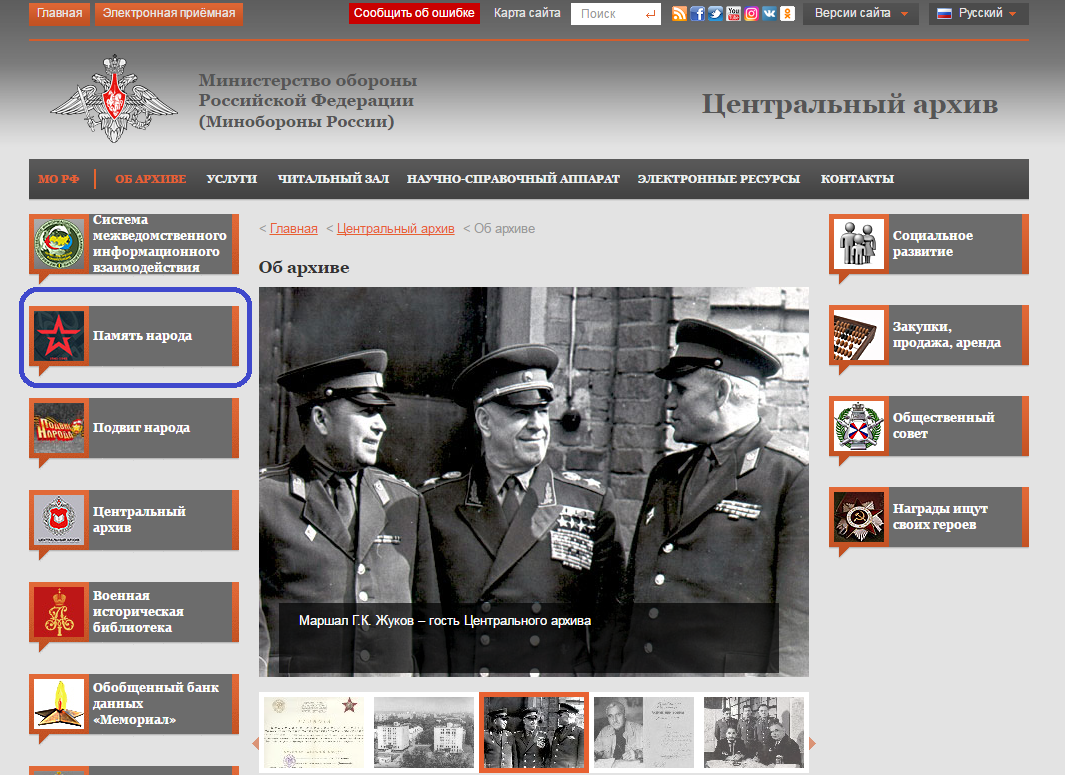
Task: Click the Общественный совет emblem icon
Action: (x=859, y=427)
